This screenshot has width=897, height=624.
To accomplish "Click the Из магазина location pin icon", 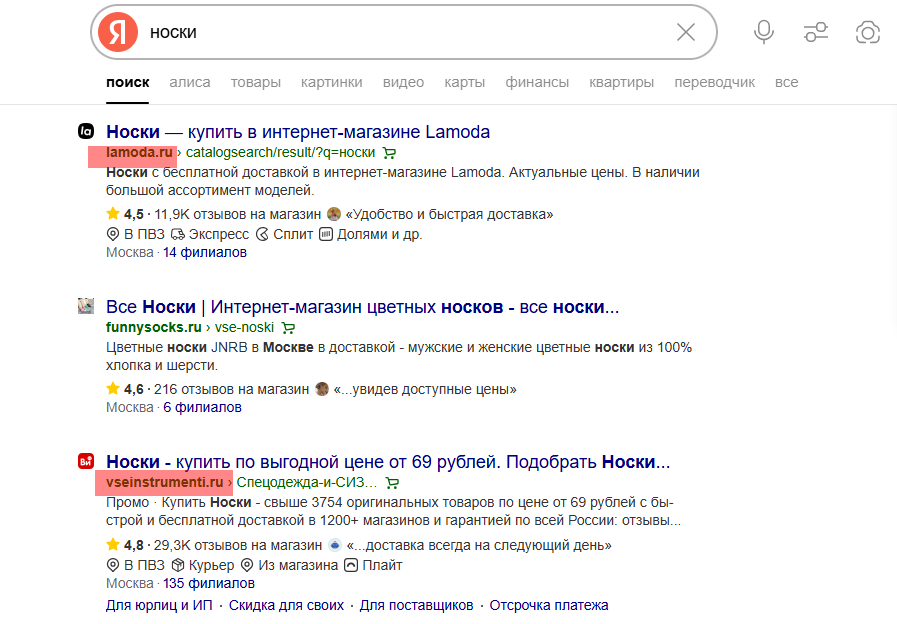I will pyautogui.click(x=247, y=565).
